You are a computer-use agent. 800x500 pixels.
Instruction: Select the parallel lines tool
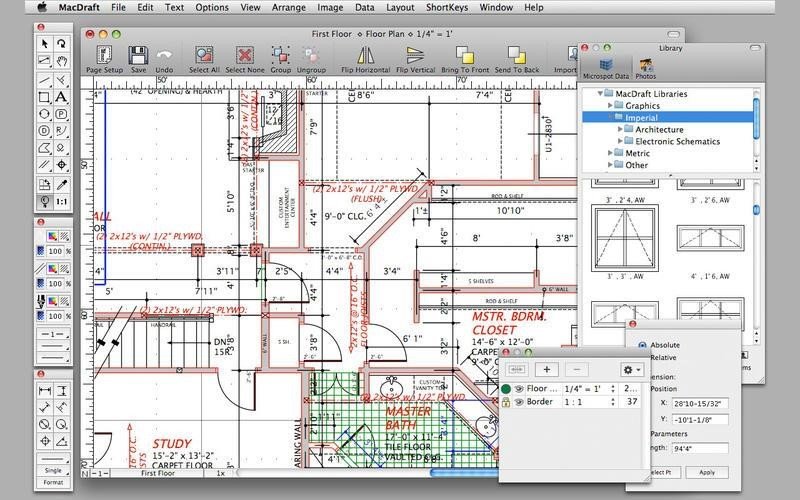(x=45, y=165)
